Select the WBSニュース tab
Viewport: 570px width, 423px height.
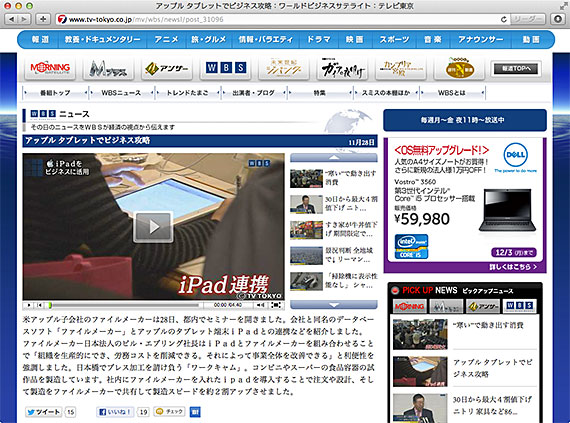click(121, 93)
